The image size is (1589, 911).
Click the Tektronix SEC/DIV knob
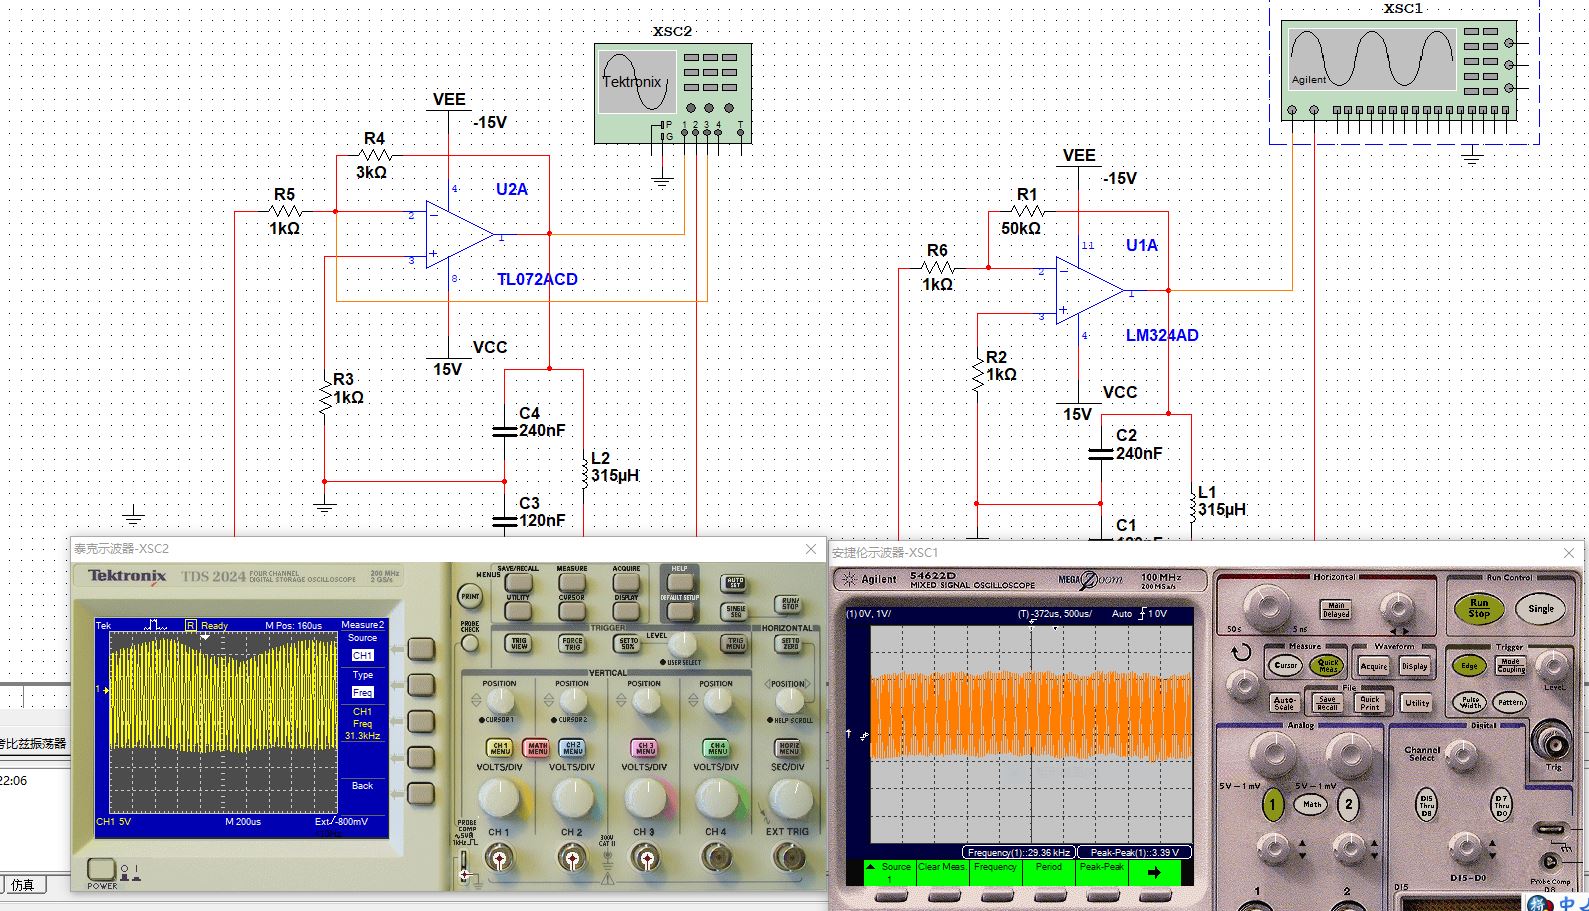pyautogui.click(x=790, y=798)
